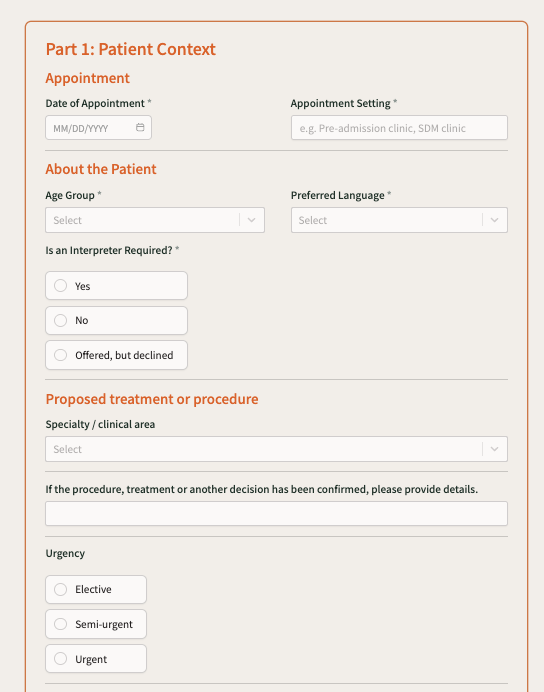
Task: Select No for interpreter required
Action: (116, 320)
